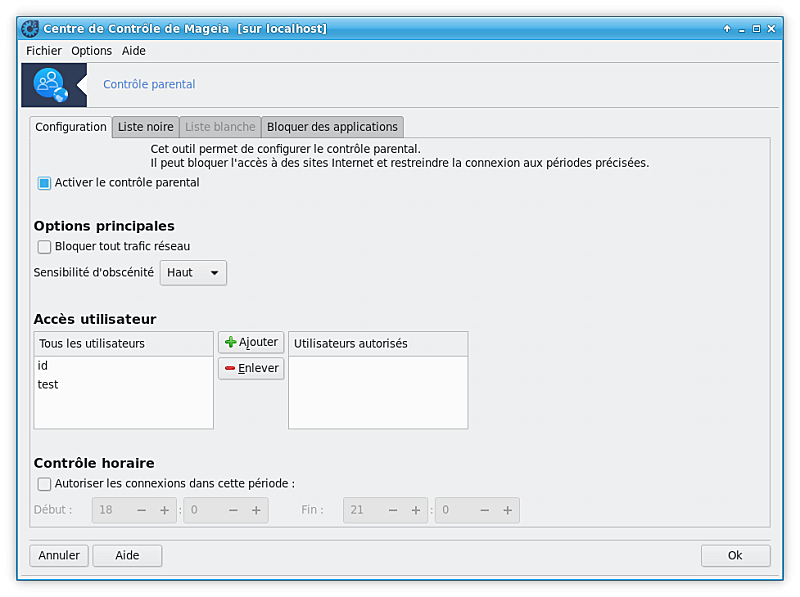Open the Bloquer des applications tab
This screenshot has width=800, height=597.
click(332, 127)
